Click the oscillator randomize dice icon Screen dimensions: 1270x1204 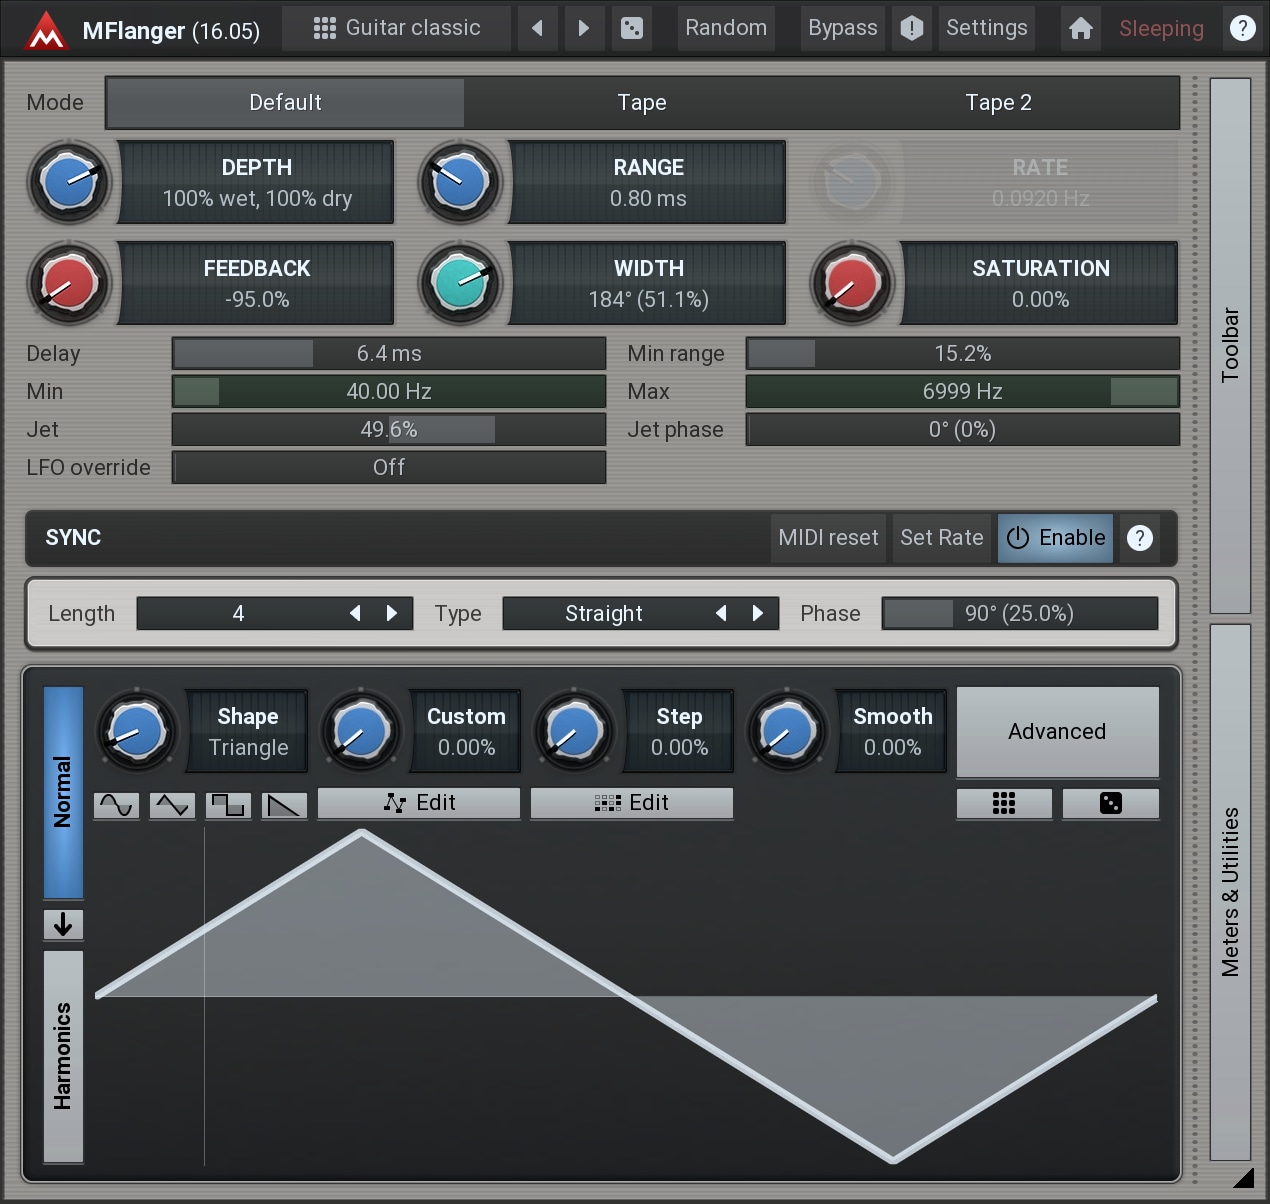click(x=1111, y=803)
